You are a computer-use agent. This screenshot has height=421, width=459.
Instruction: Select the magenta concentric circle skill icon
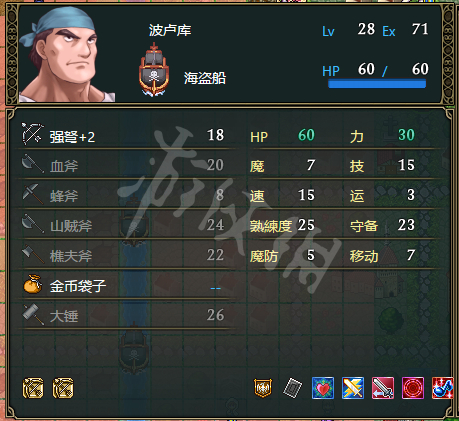(x=413, y=388)
